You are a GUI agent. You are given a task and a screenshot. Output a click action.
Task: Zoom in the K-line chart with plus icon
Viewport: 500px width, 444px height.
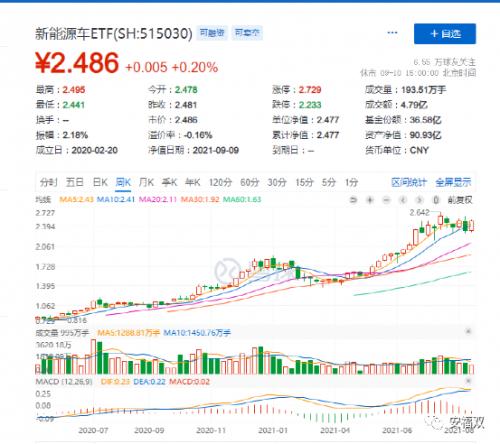pyautogui.click(x=370, y=200)
